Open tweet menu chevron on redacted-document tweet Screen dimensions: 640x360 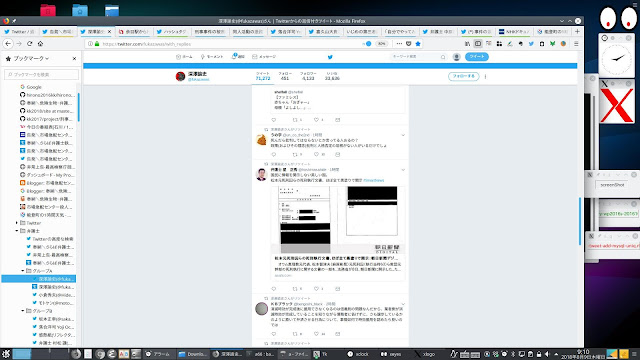coord(403,170)
